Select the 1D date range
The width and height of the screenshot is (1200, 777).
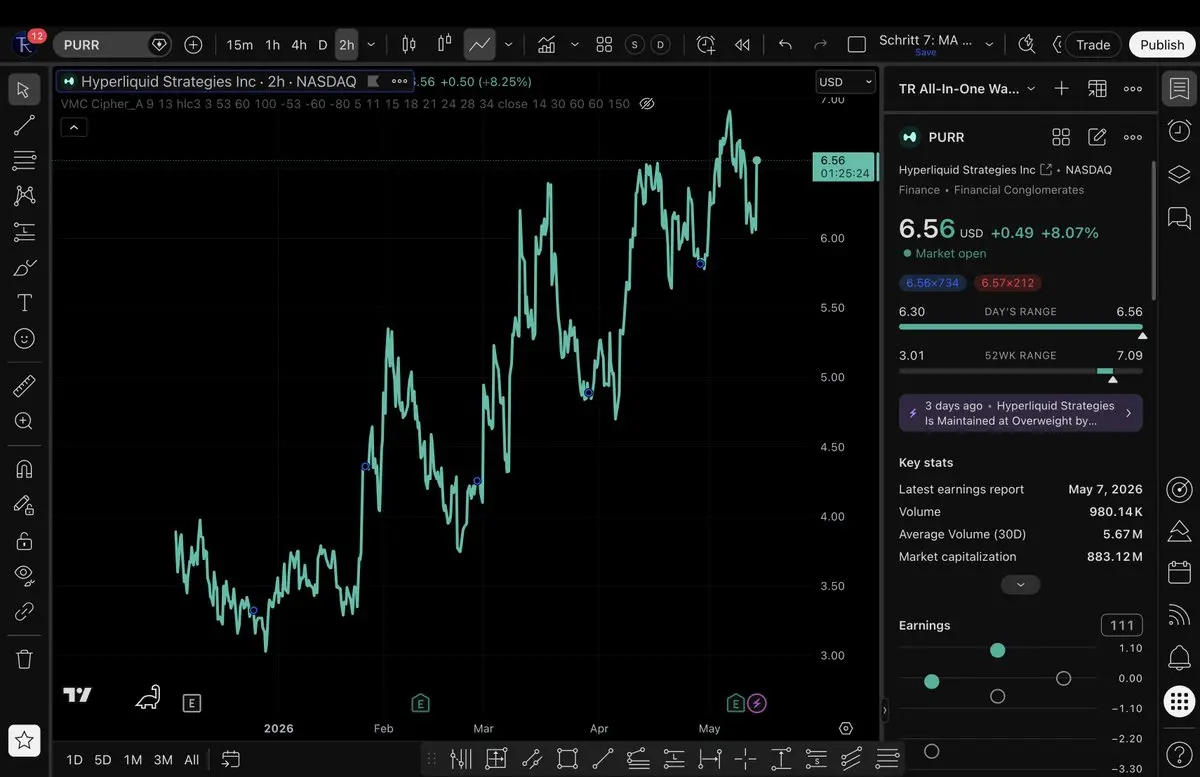(74, 760)
